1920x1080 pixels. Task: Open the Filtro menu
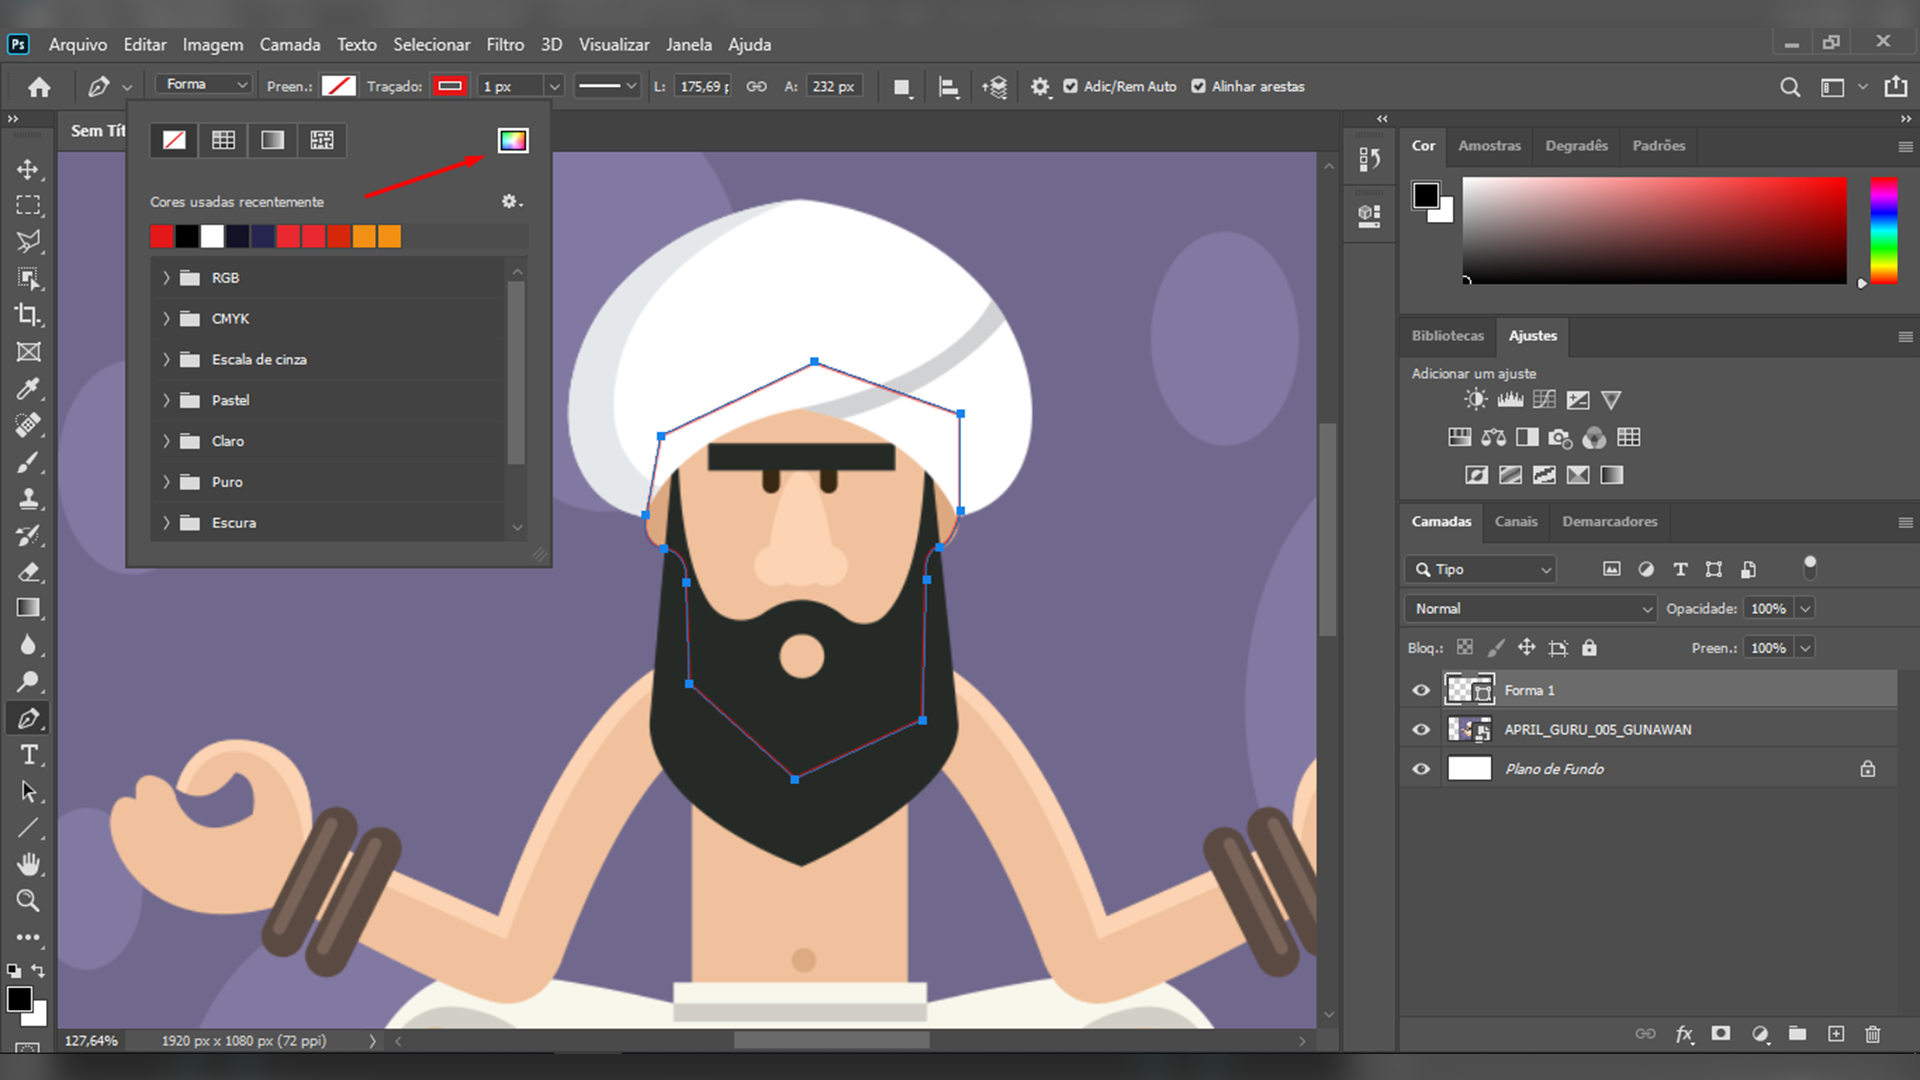(x=505, y=44)
